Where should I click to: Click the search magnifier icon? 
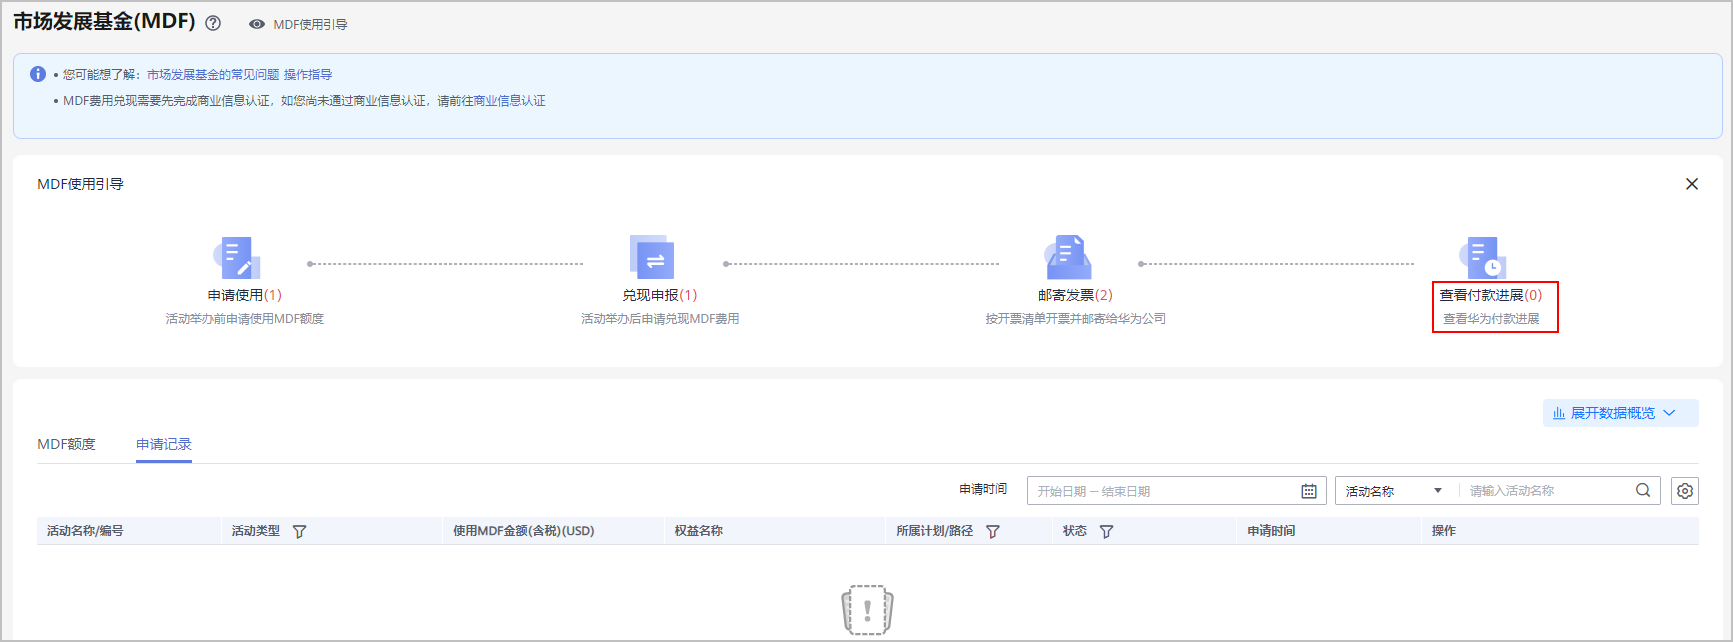click(x=1643, y=490)
